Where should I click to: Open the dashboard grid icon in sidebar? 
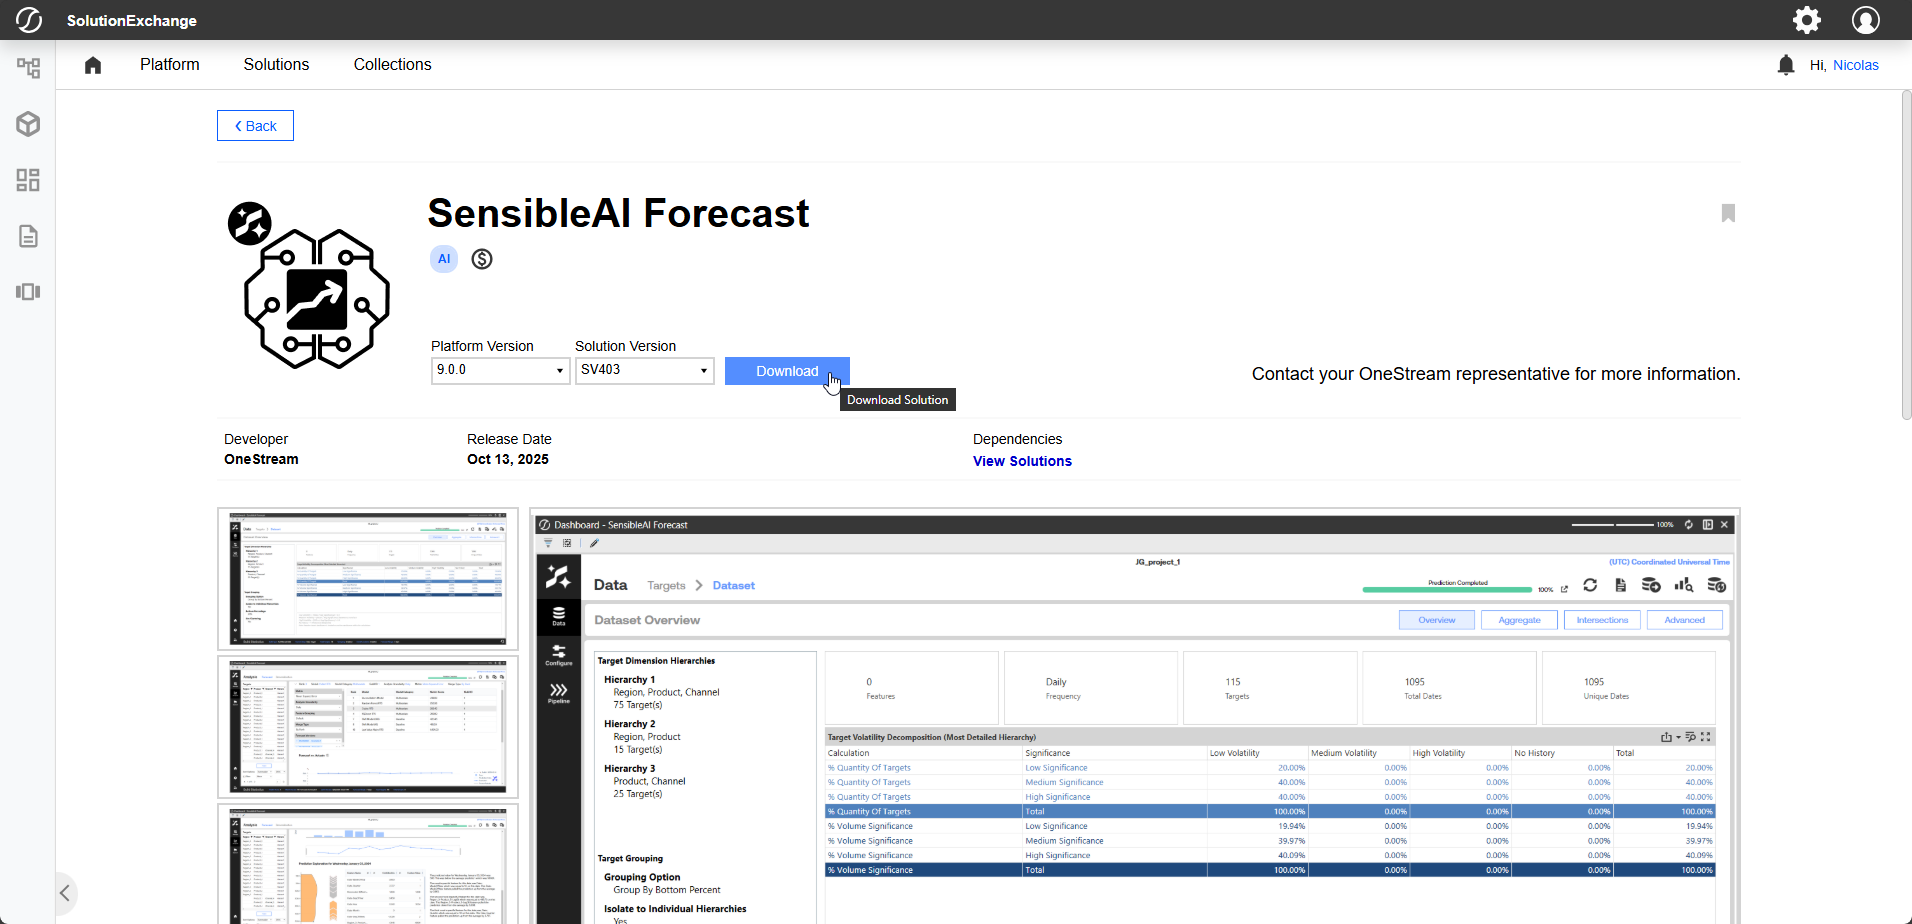click(28, 180)
